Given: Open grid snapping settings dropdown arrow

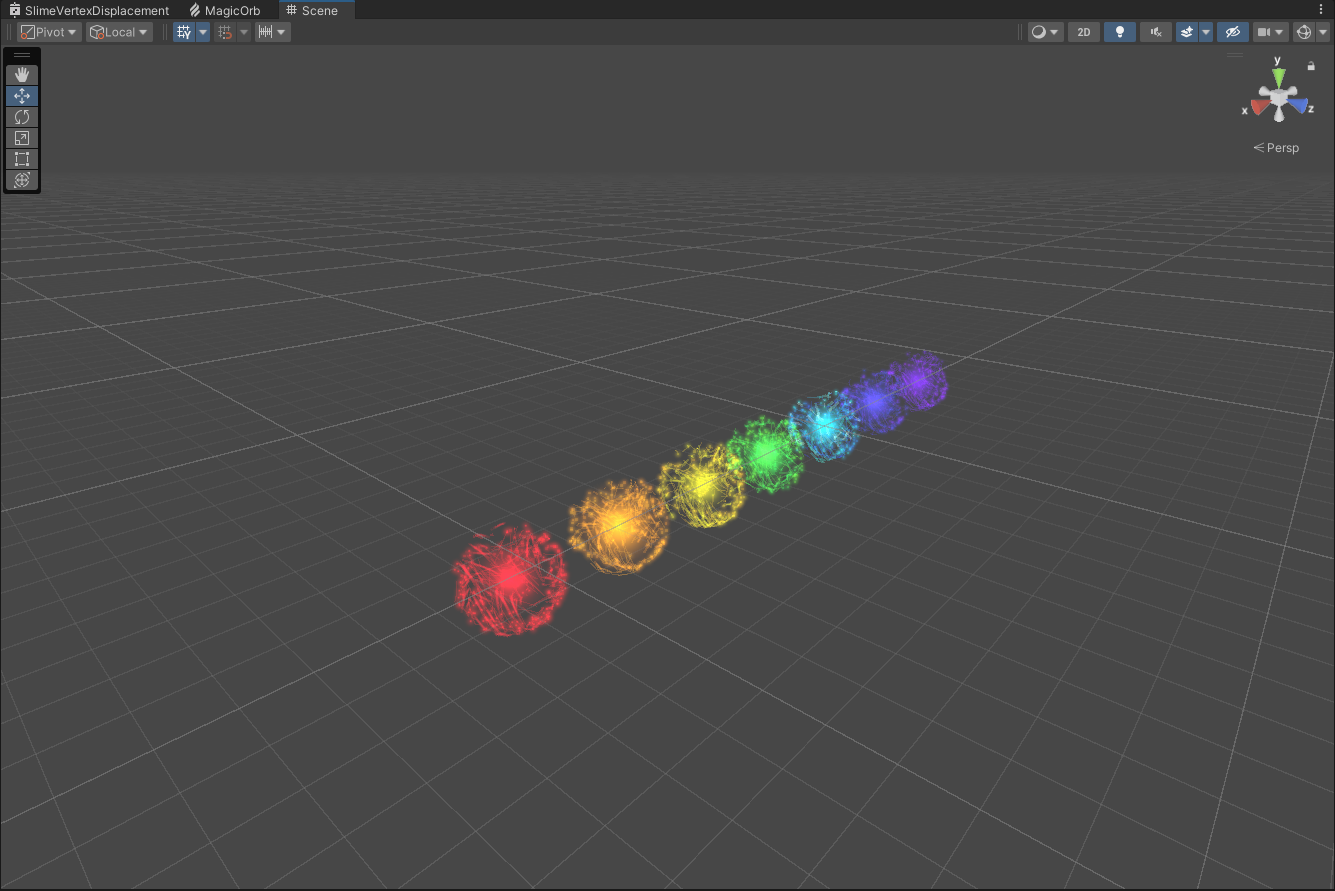Looking at the screenshot, I should point(244,32).
